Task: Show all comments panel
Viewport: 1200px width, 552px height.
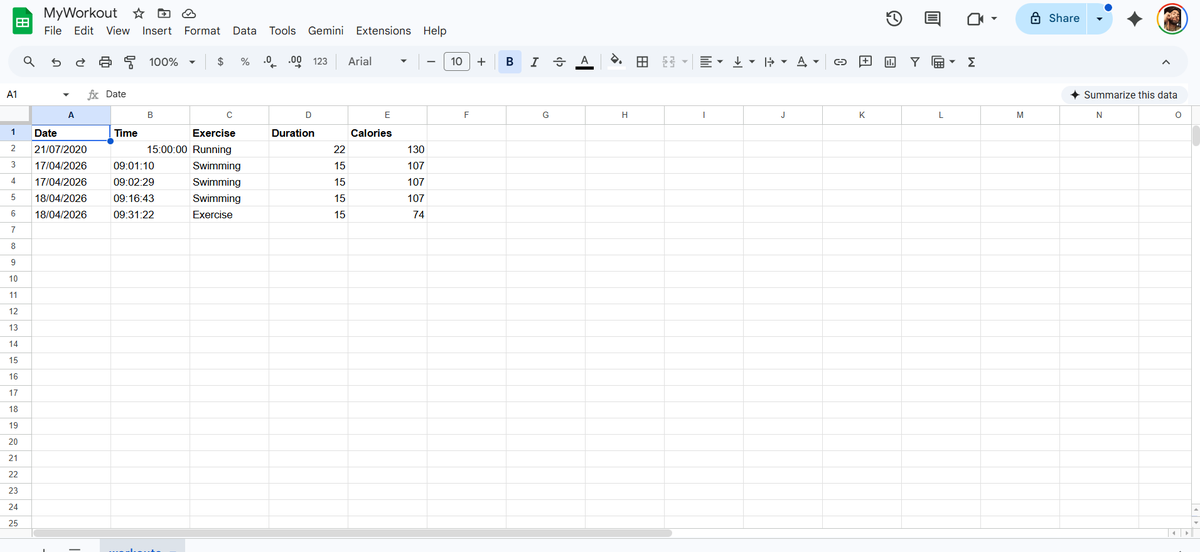Action: [932, 18]
